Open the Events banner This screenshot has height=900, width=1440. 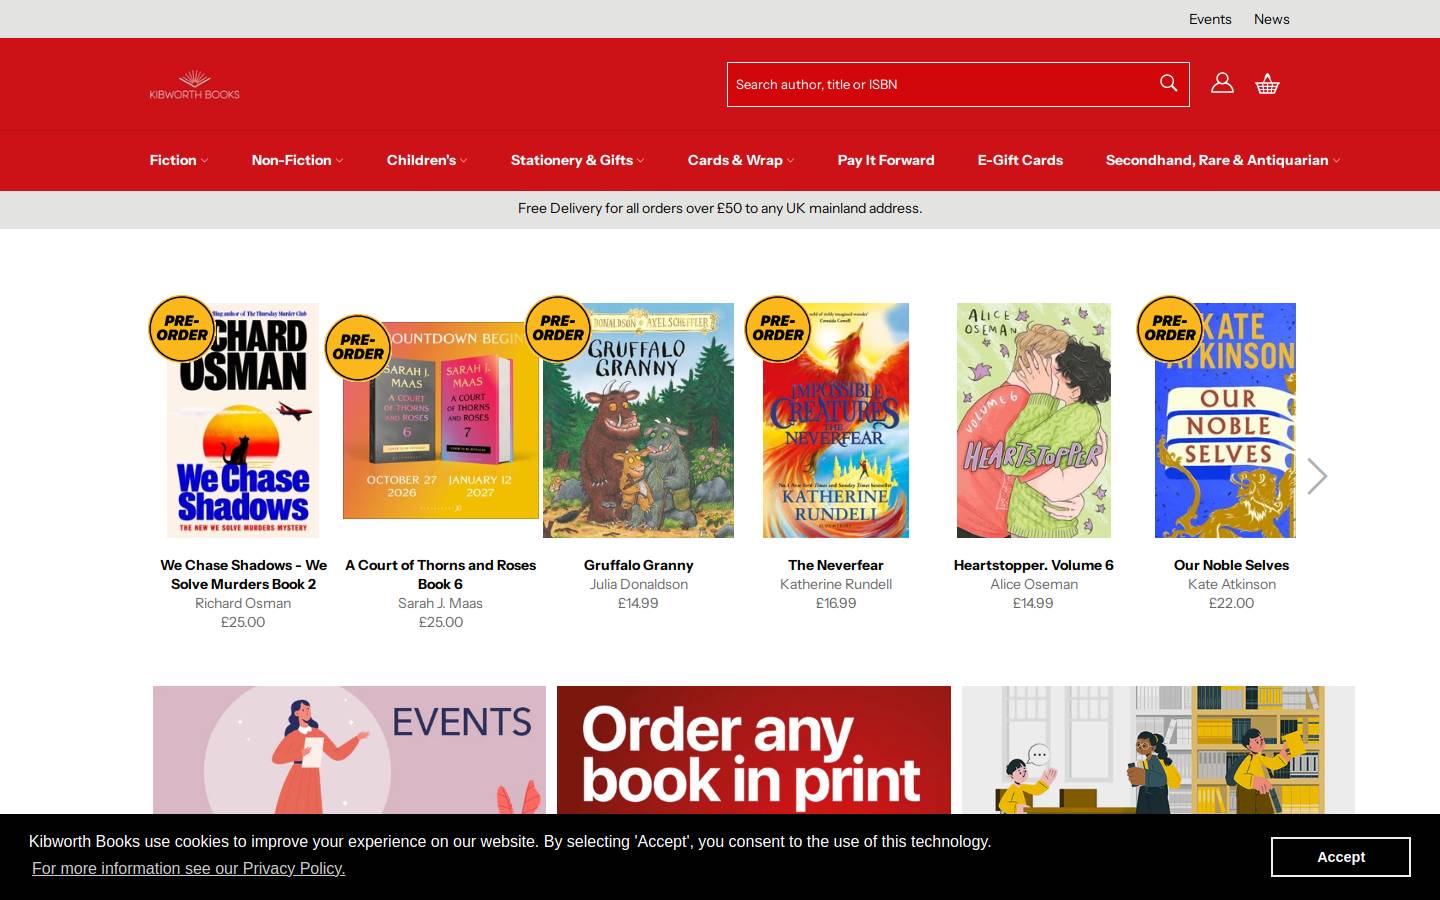[x=349, y=750]
